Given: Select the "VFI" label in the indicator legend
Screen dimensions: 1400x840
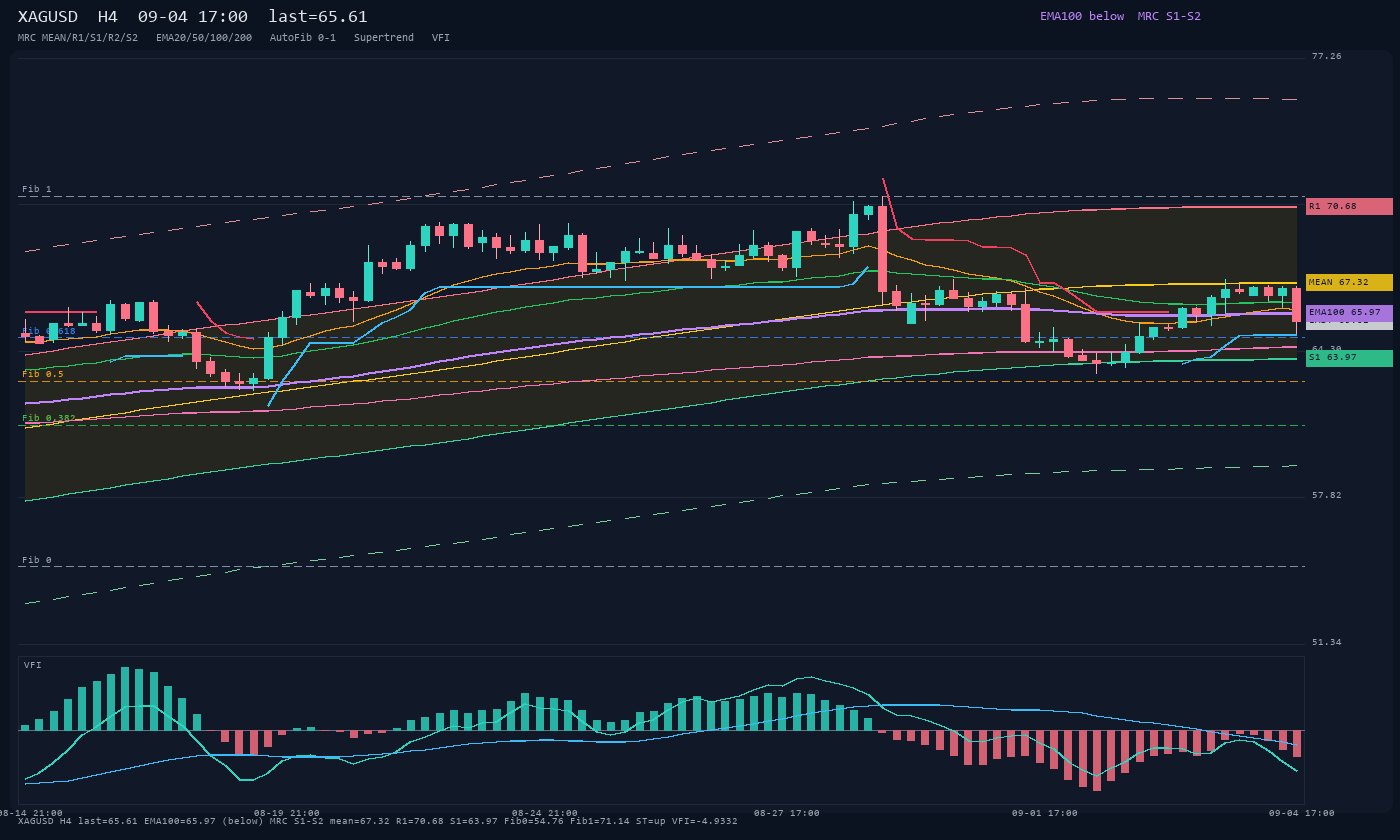Looking at the screenshot, I should coord(441,38).
